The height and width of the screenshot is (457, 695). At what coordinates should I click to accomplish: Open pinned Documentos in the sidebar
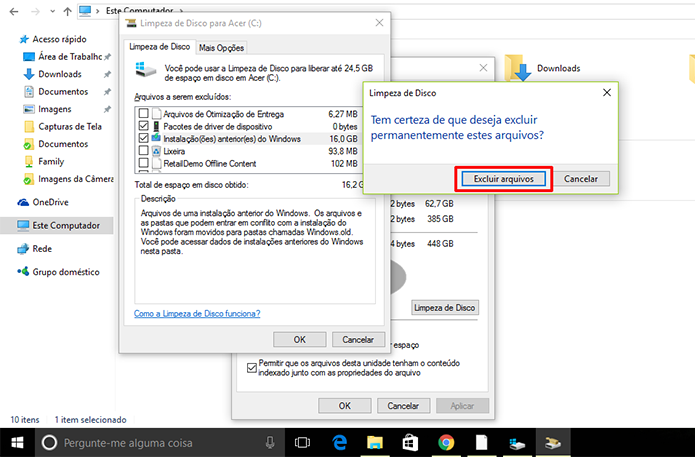[63, 91]
